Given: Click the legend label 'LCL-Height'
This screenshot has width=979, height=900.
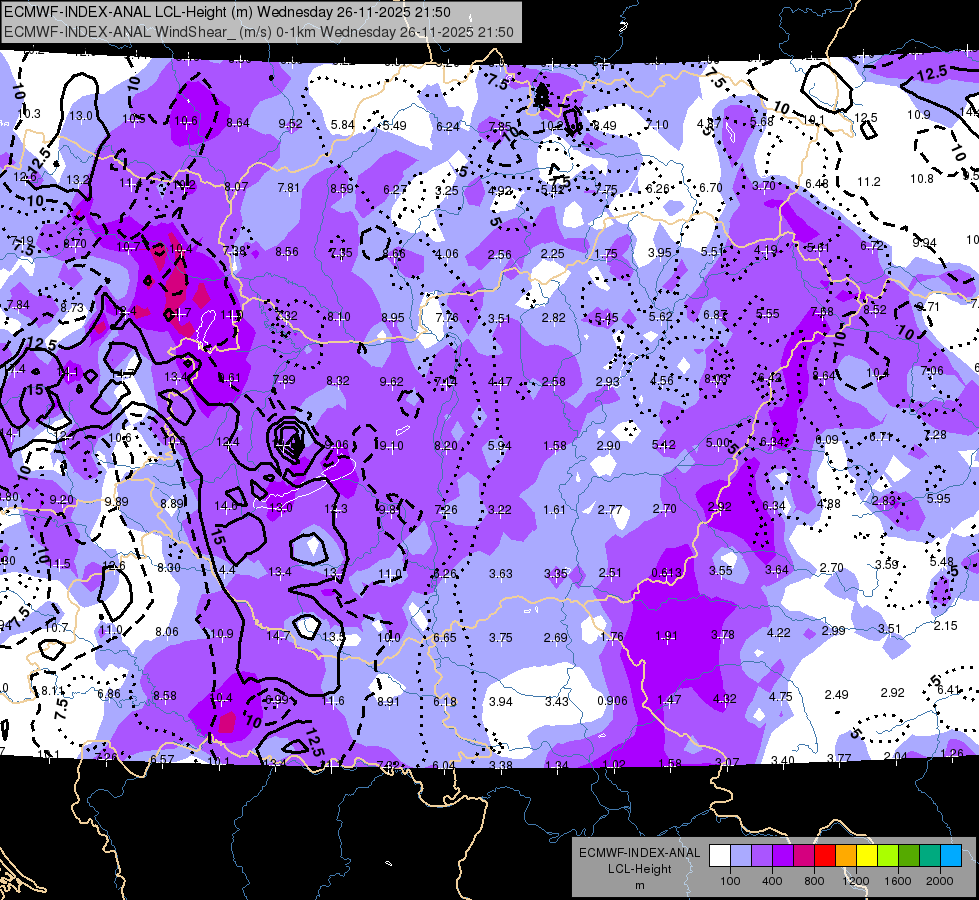Looking at the screenshot, I should [639, 869].
